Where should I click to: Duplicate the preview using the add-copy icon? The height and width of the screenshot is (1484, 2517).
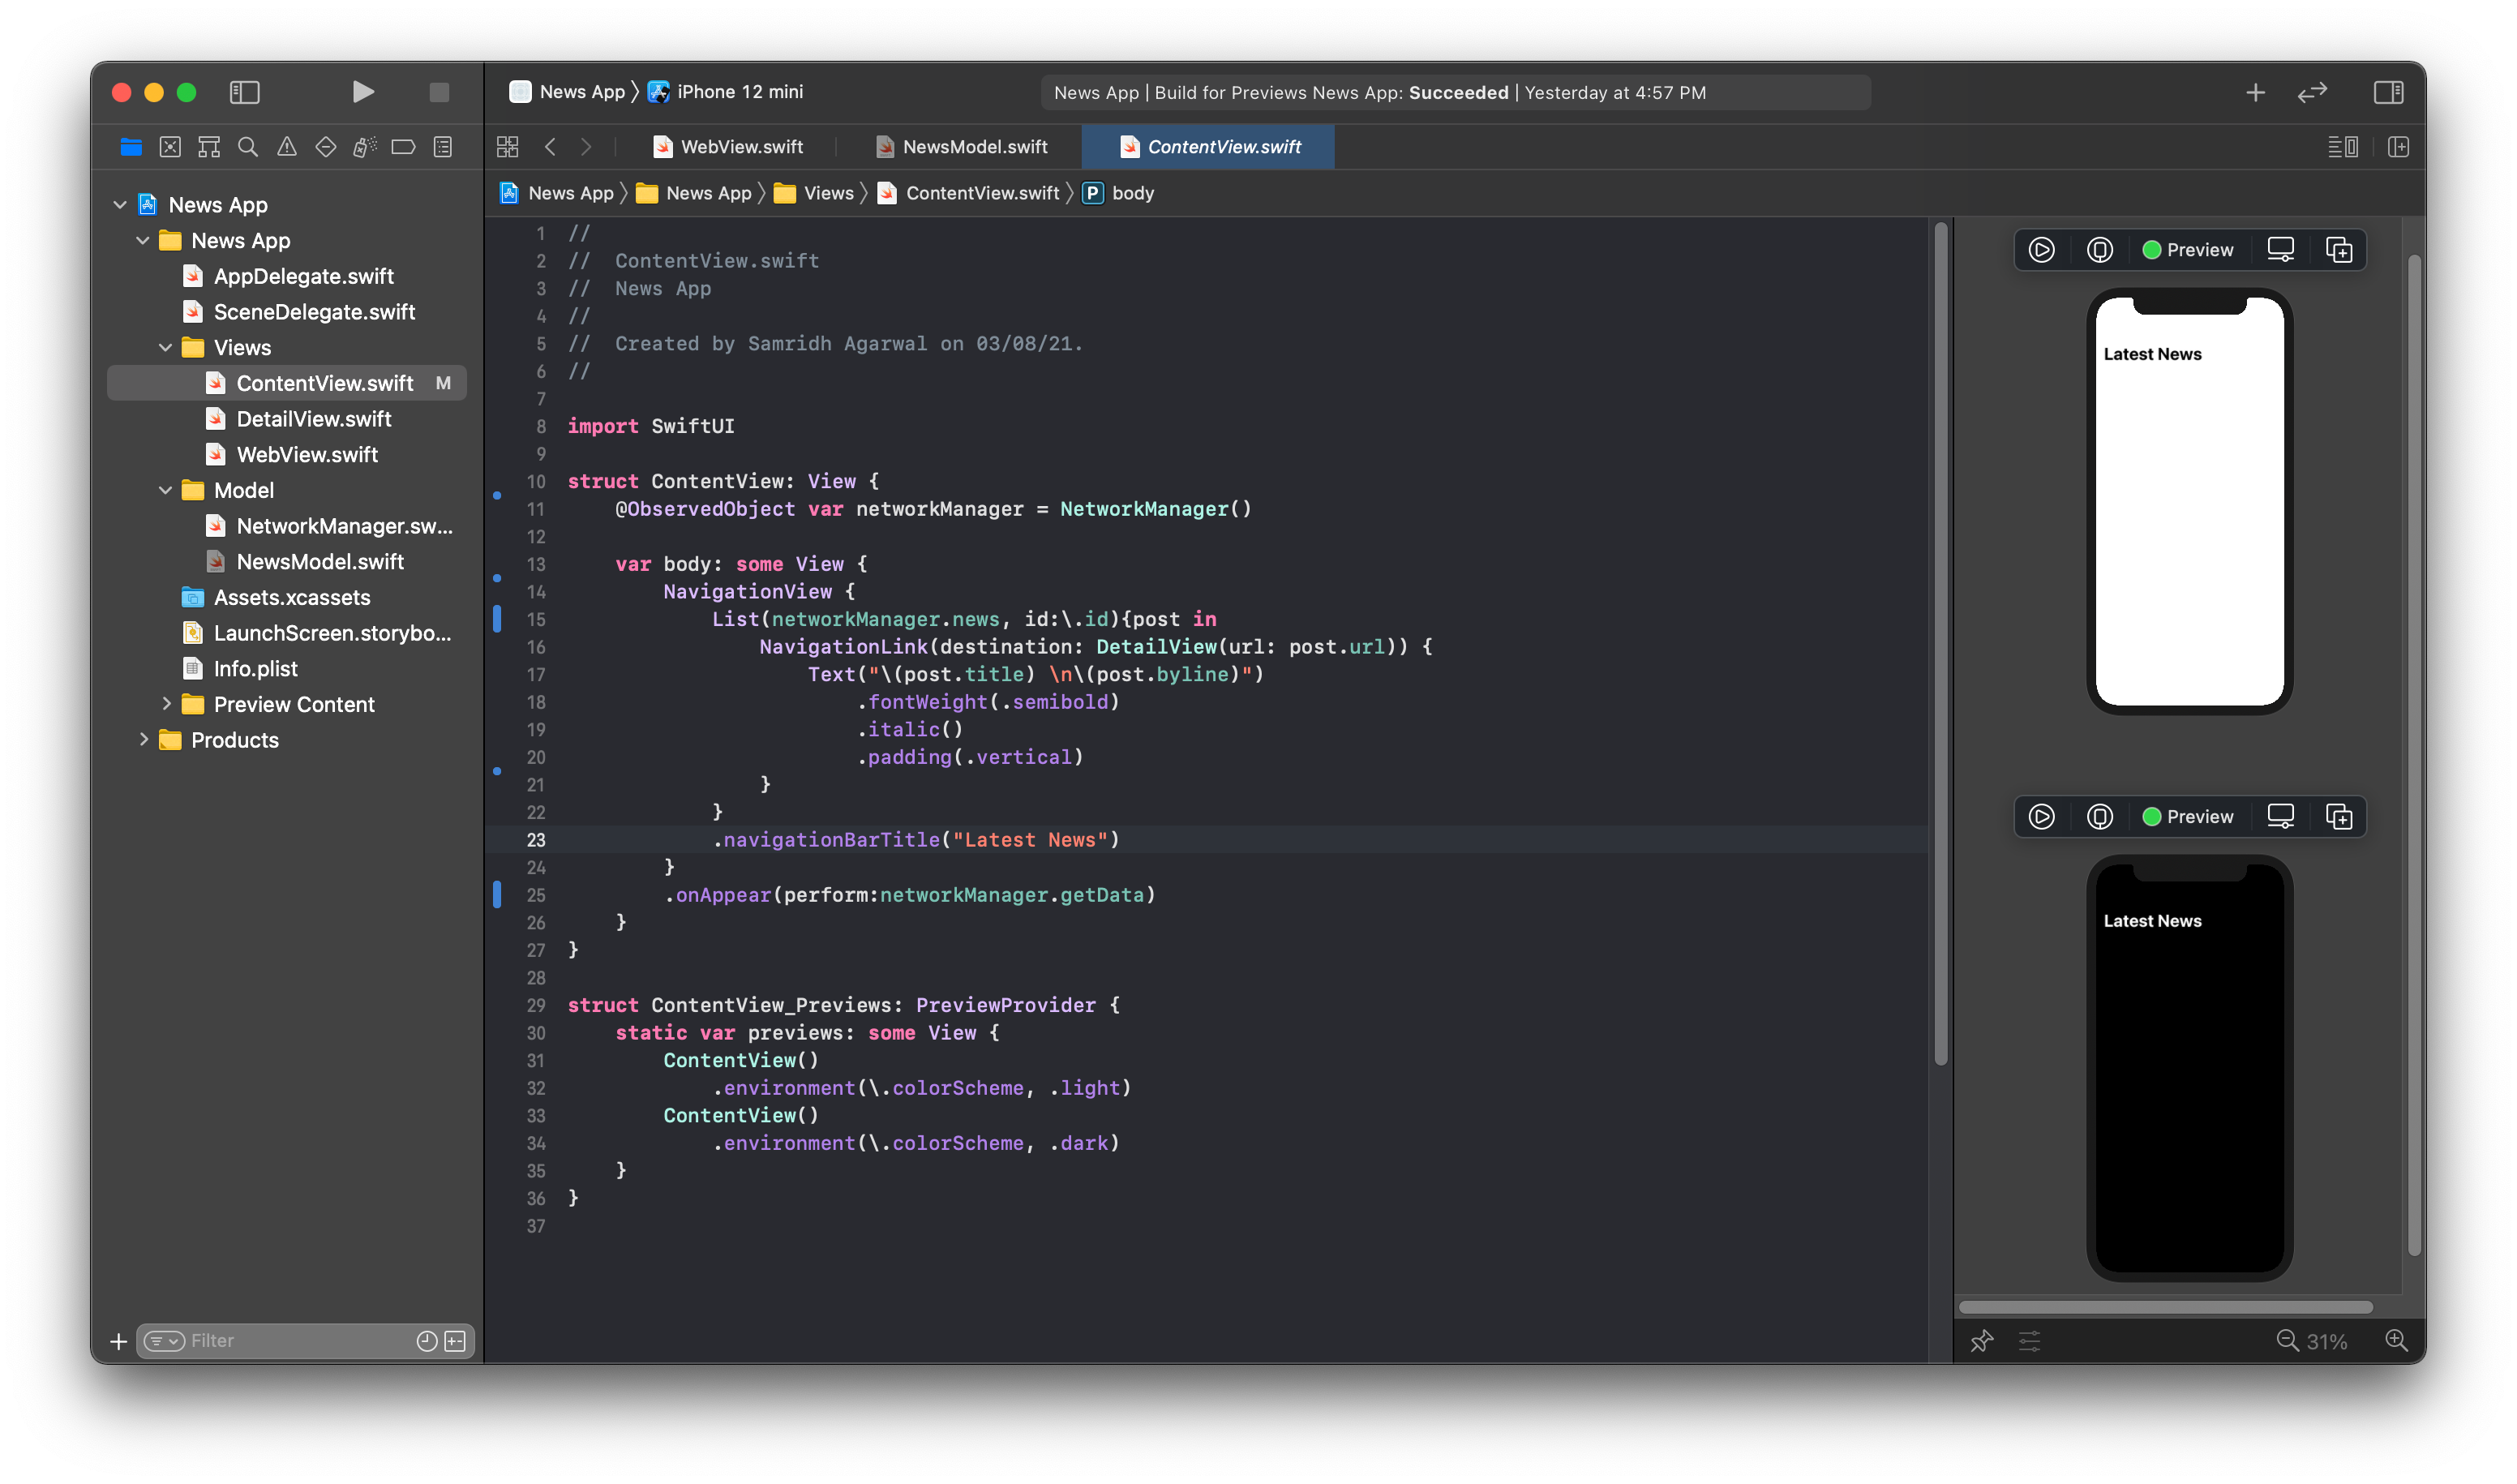click(x=2339, y=249)
